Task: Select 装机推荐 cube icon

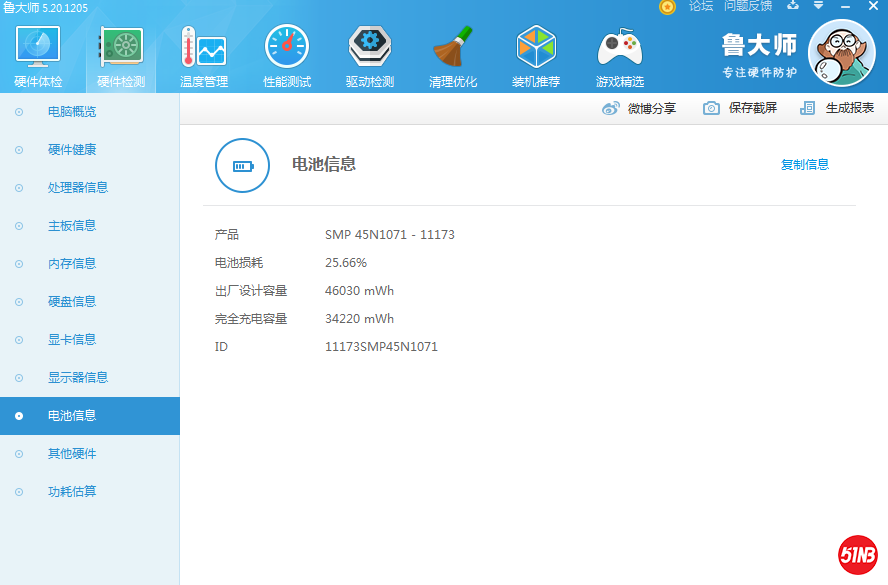Action: click(x=536, y=48)
